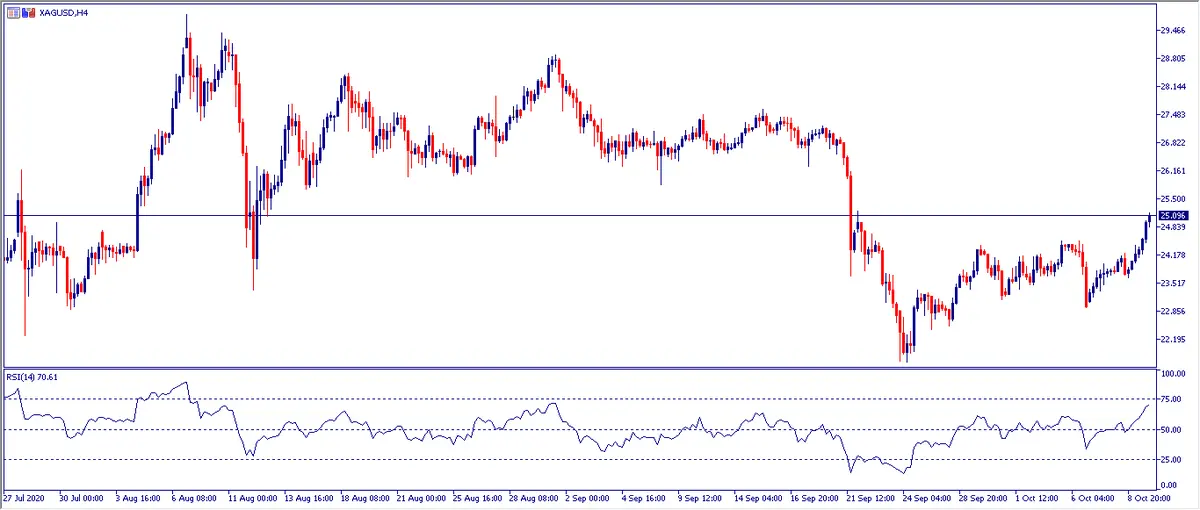
Task: Click the 21 Sep 12:00 time axis label
Action: coord(869,497)
